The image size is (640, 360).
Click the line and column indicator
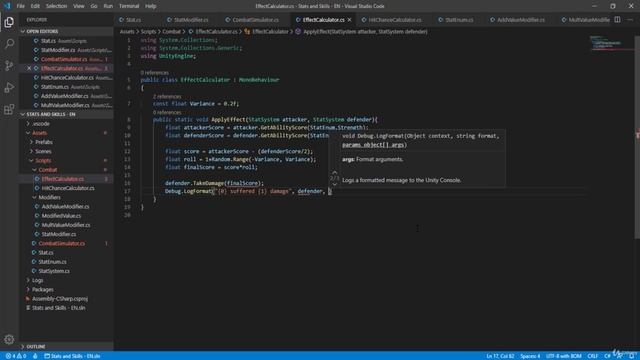tap(500, 356)
